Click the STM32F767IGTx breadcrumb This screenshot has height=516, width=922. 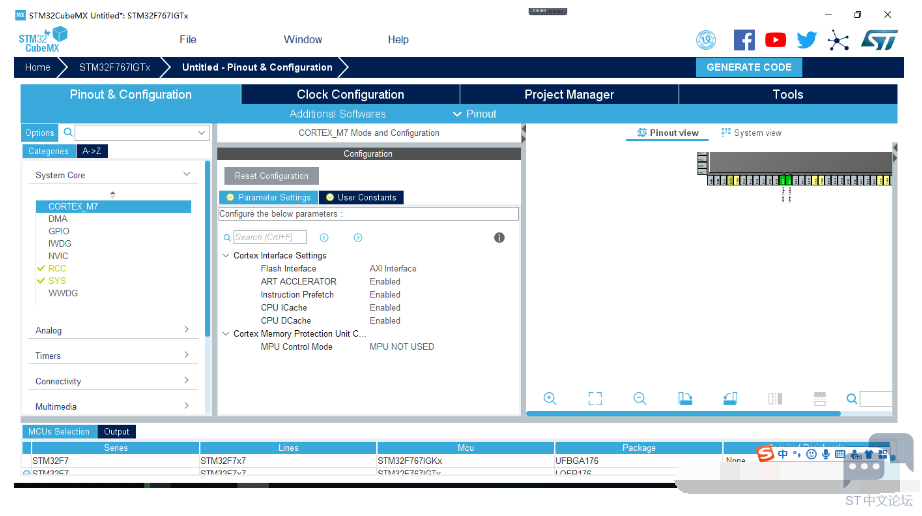(115, 68)
